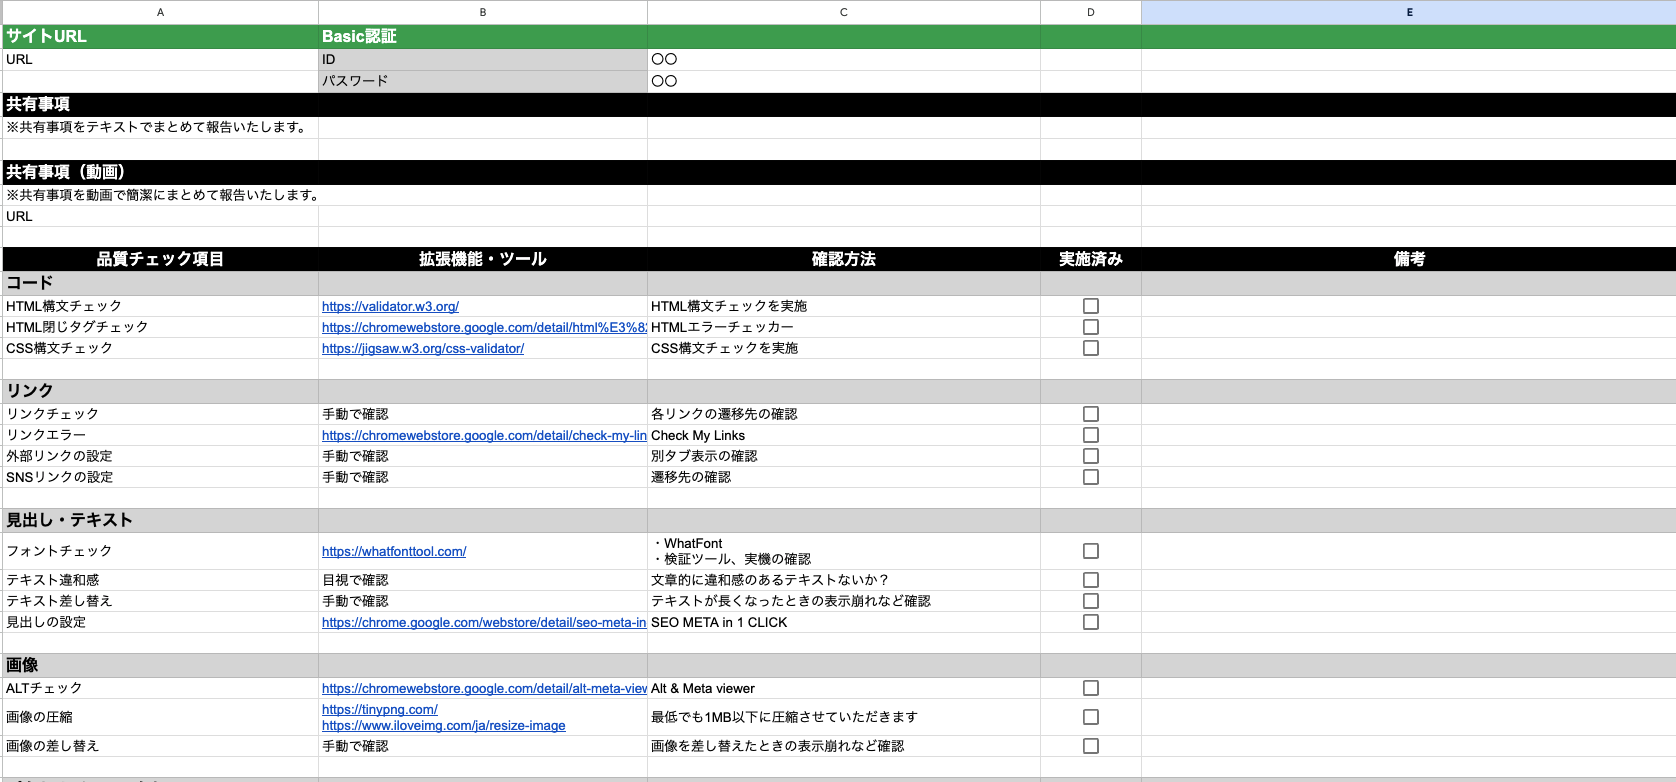
Task: Click the ID label cell
Action: pos(483,59)
